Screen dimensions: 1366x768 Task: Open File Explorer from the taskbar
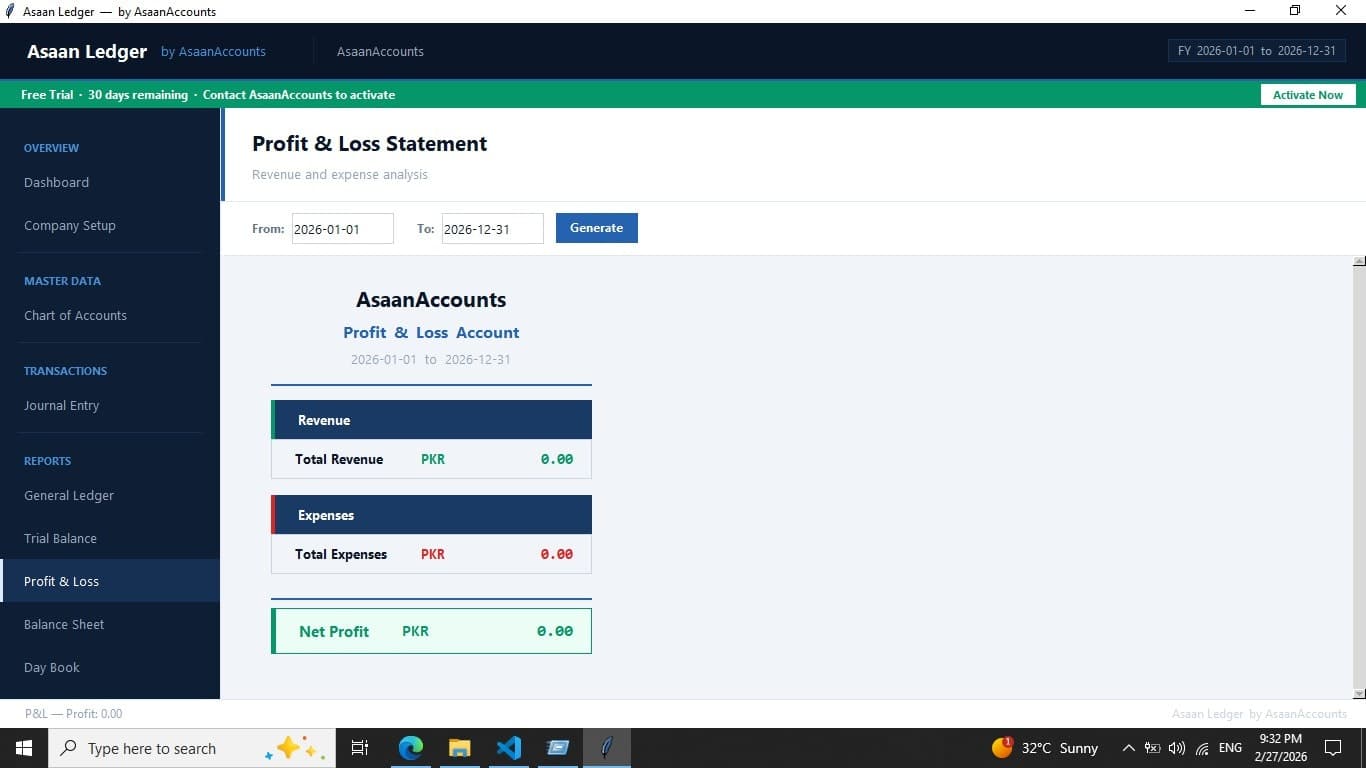pyautogui.click(x=459, y=747)
